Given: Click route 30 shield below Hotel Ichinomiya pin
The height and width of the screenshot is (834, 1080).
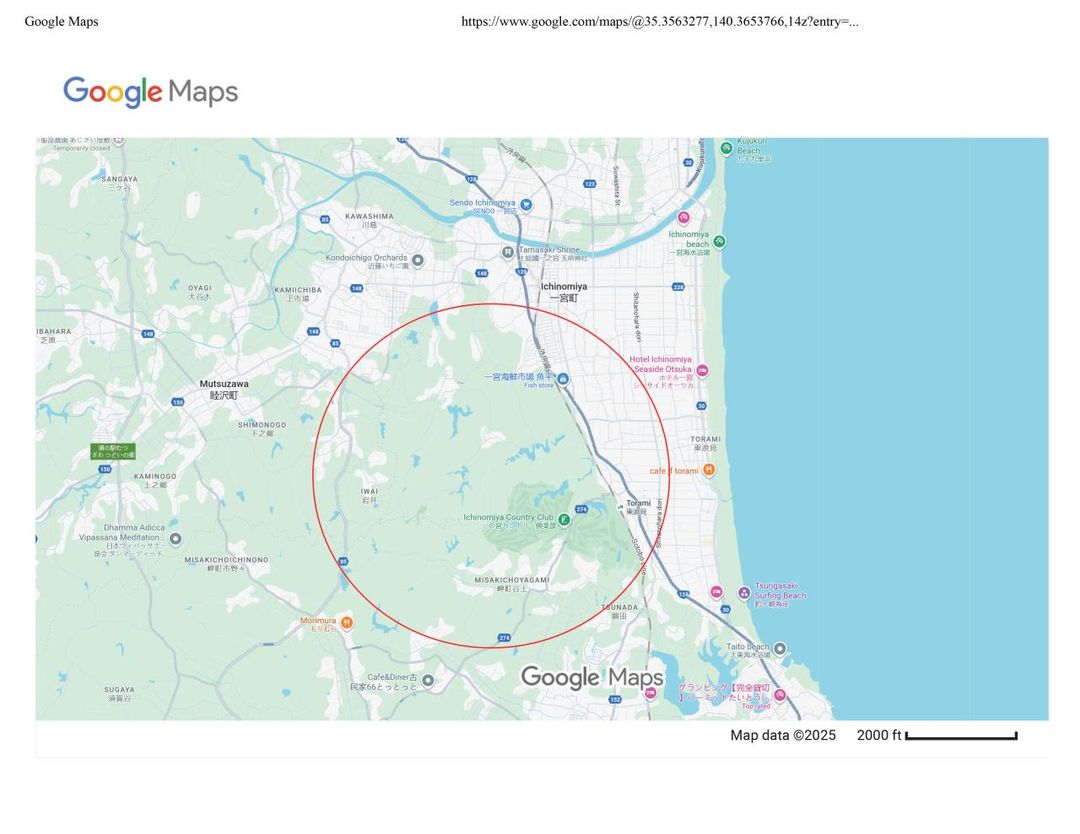Looking at the screenshot, I should pos(701,406).
